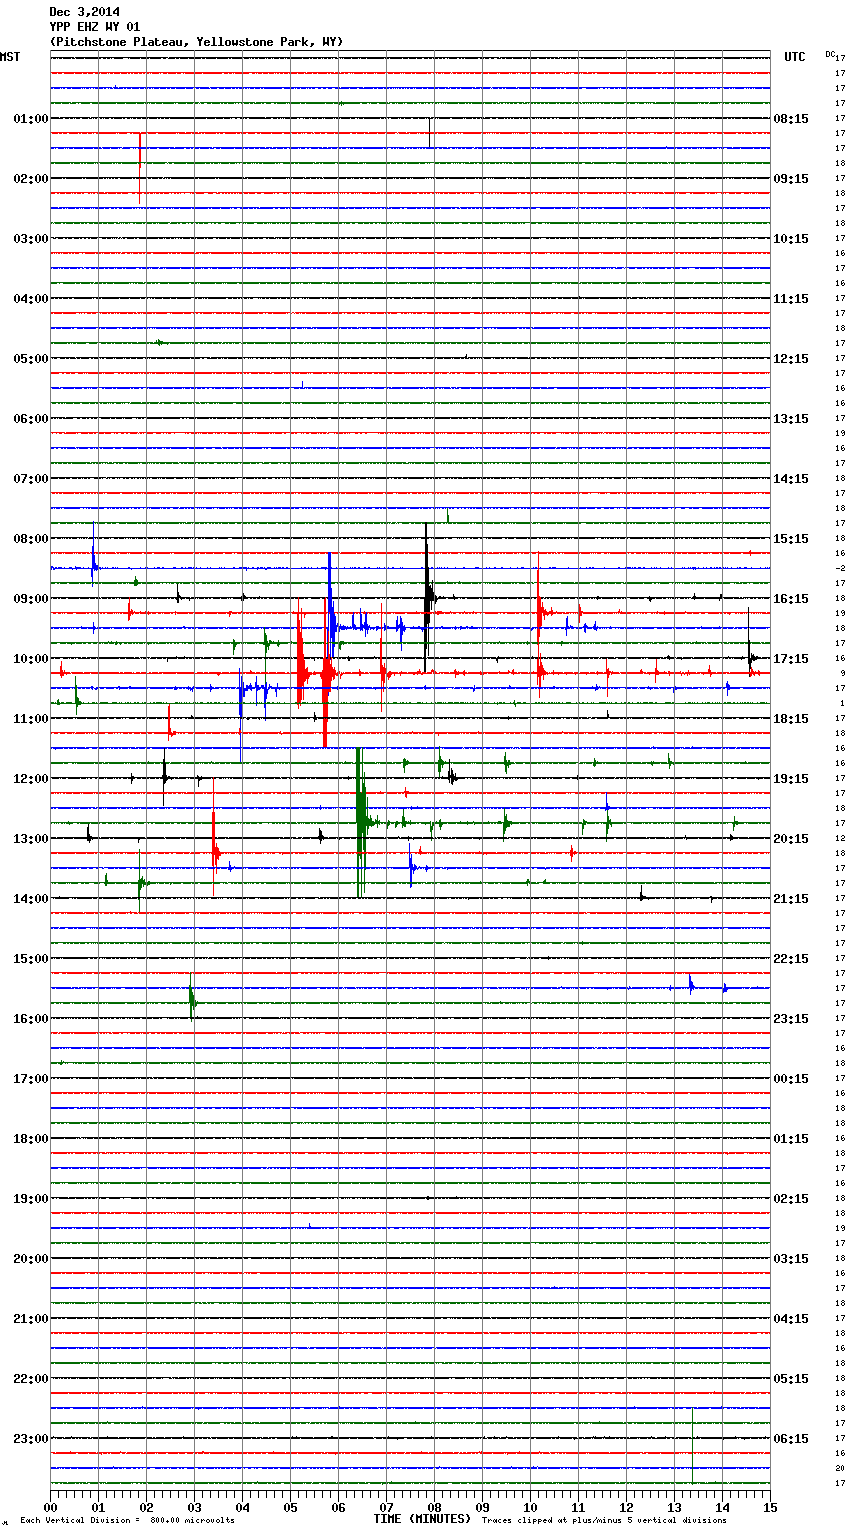Select the 15:00 MST time label
The width and height of the screenshot is (850, 1534).
click(x=31, y=959)
